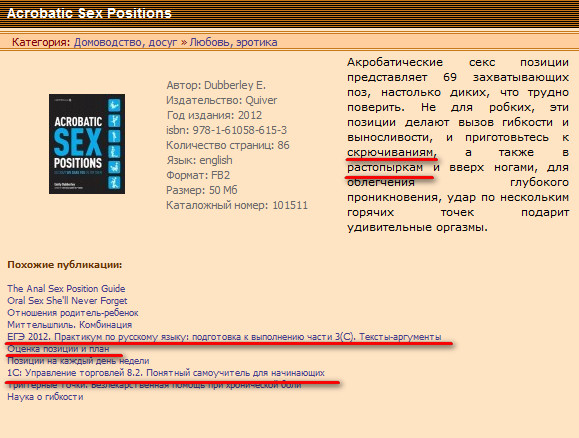Open Oral Sex She'll Never Forget link
Image resolution: width=579 pixels, height=438 pixels.
[67, 301]
